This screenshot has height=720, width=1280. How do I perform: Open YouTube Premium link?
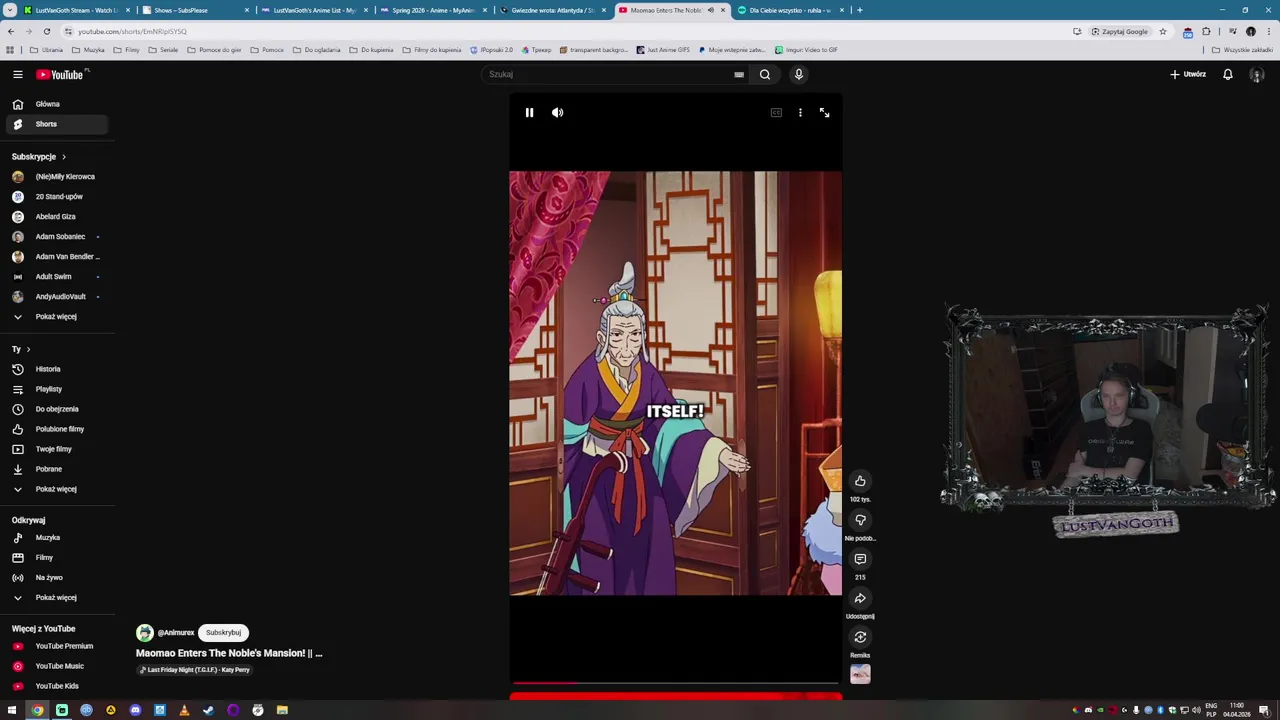coord(56,646)
